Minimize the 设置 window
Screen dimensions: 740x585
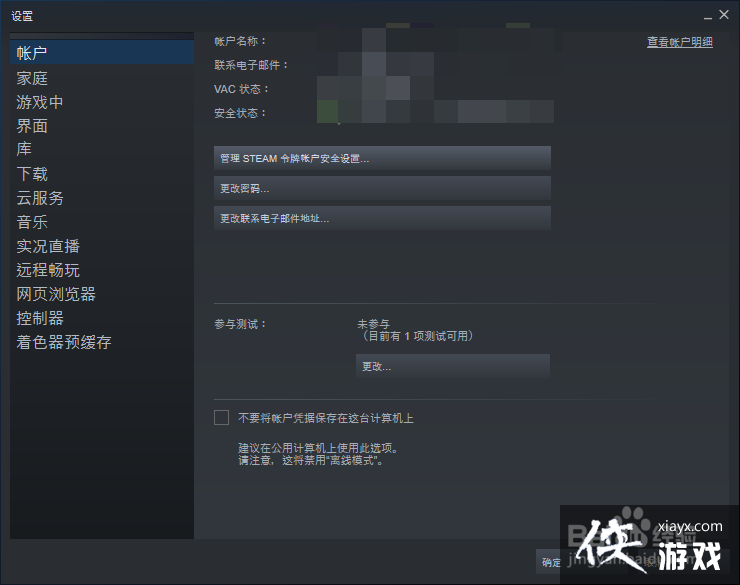tap(707, 16)
